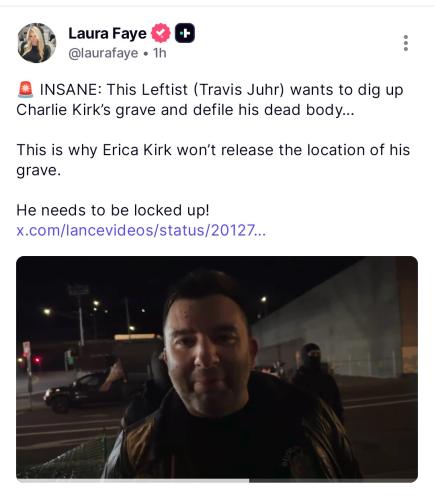Click the red siren emoji

pyautogui.click(x=25, y=89)
